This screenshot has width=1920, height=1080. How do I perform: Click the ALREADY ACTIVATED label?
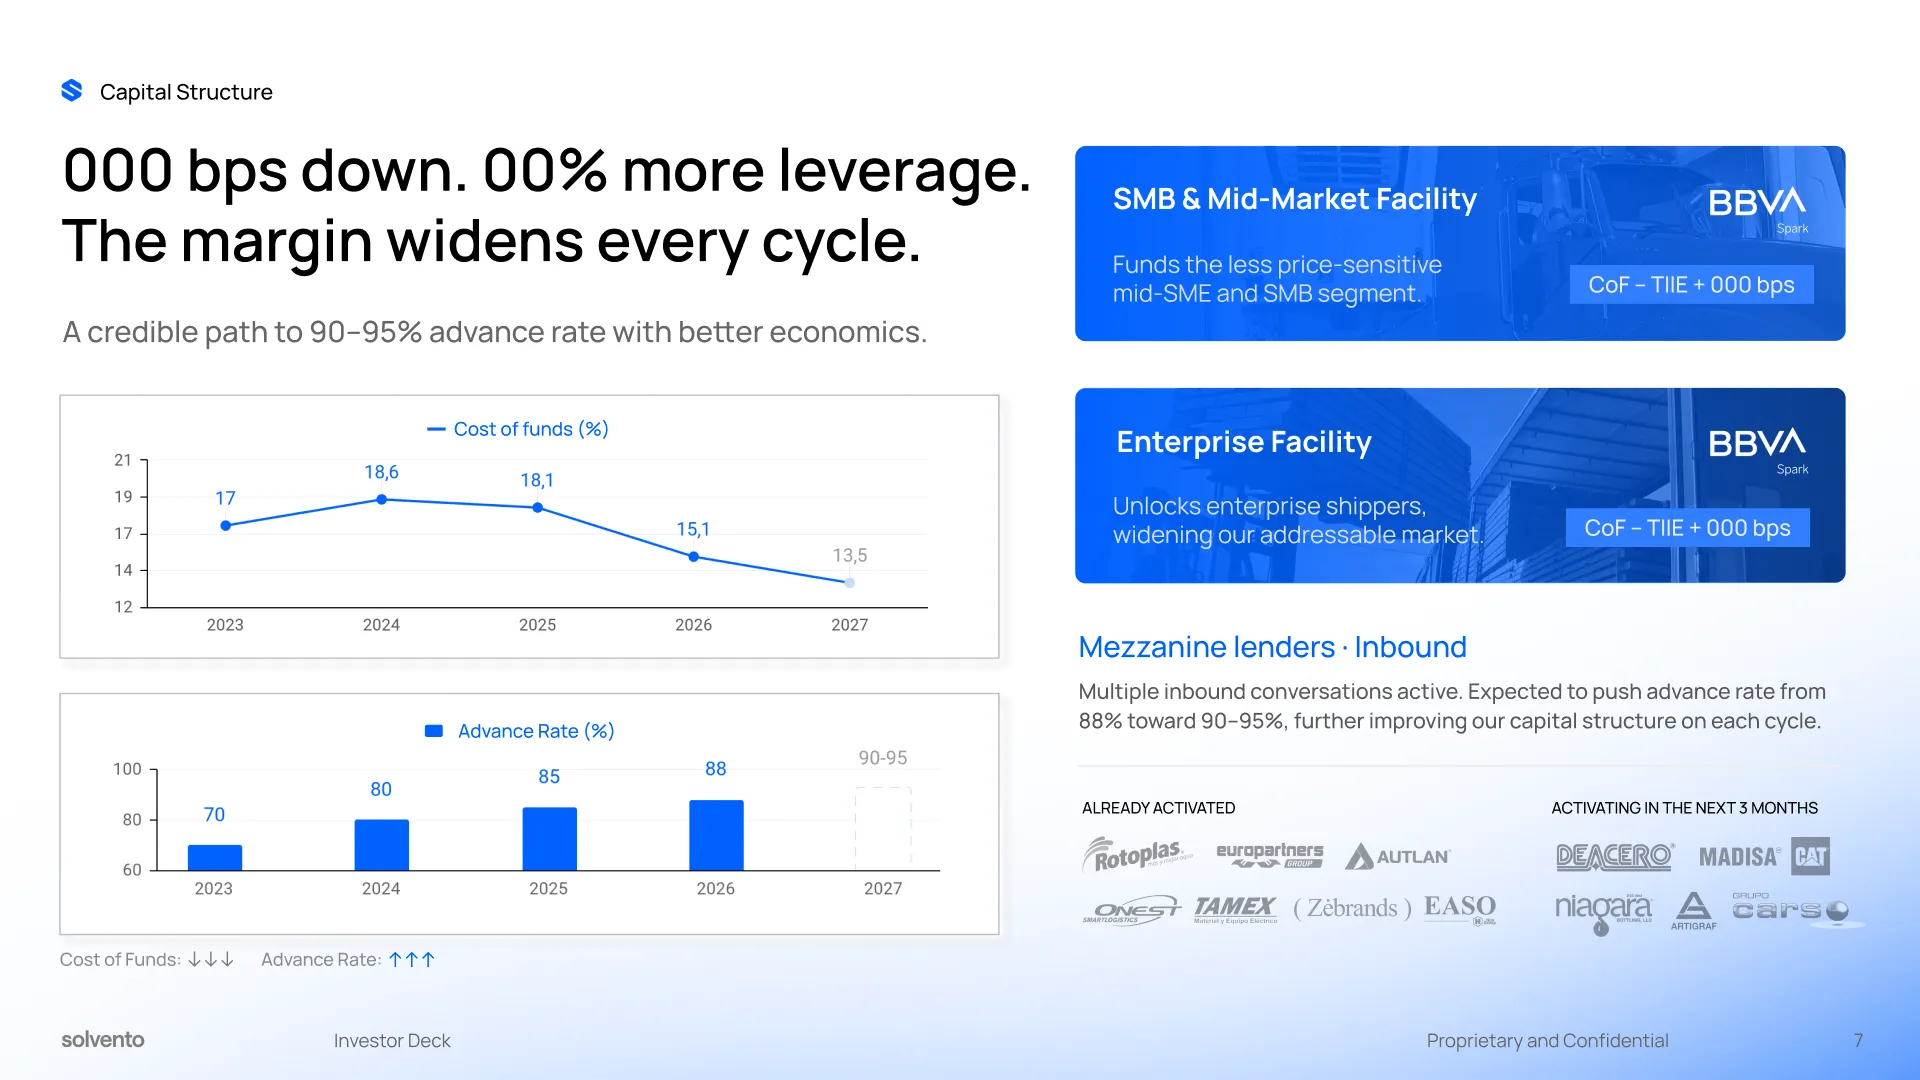tap(1158, 808)
